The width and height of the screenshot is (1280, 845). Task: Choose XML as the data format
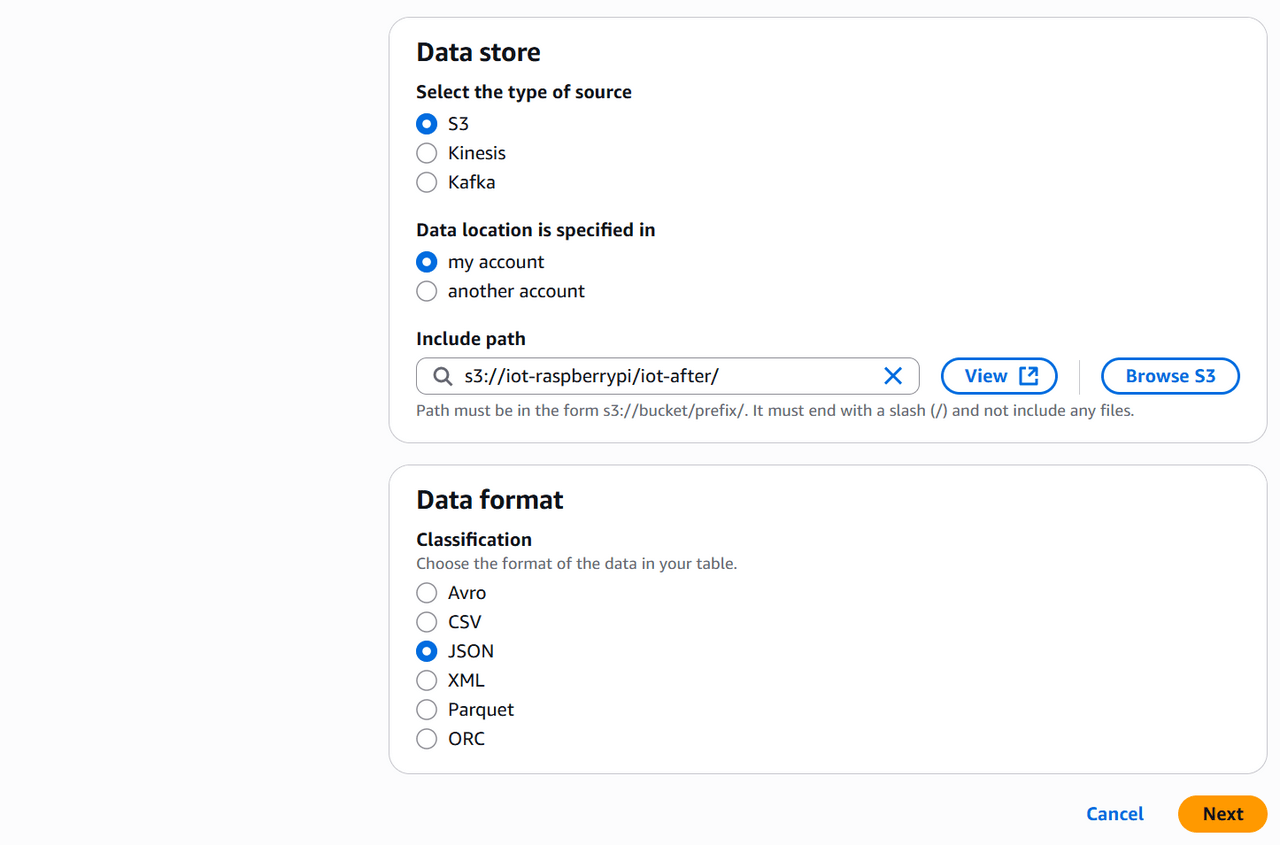(x=427, y=680)
